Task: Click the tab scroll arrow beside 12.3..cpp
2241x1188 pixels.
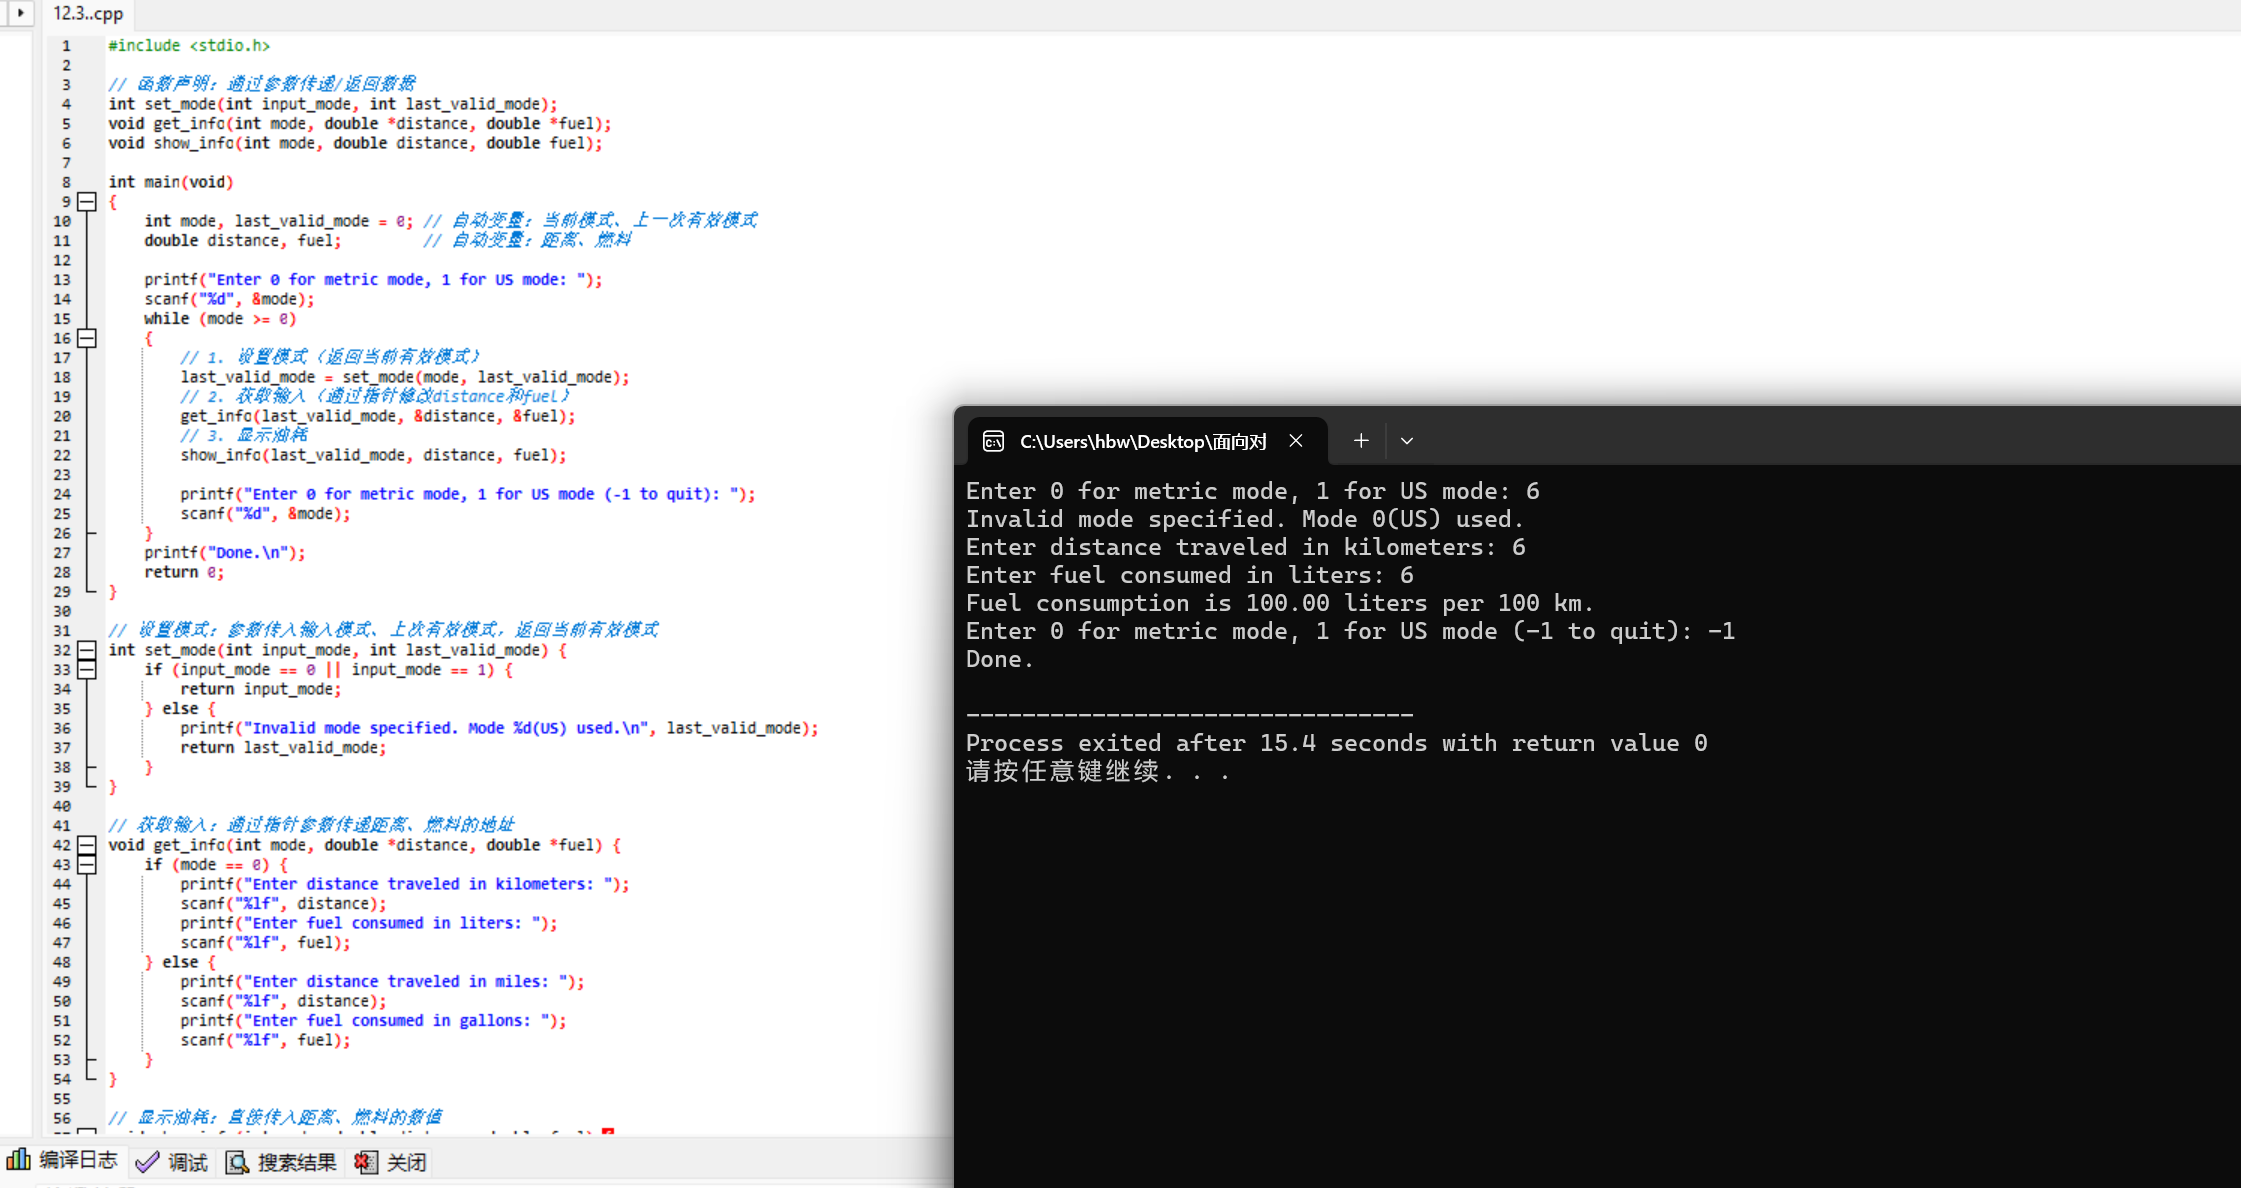Action: [x=20, y=13]
